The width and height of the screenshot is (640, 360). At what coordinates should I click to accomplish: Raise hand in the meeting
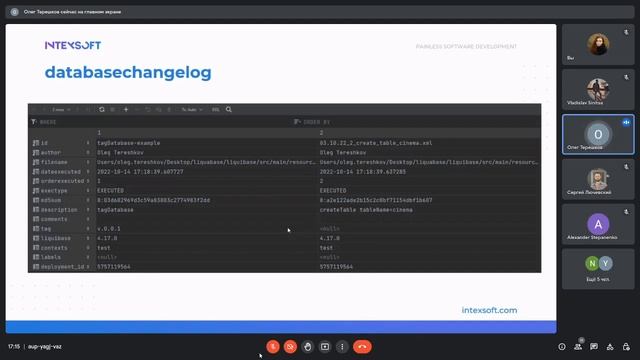[x=308, y=347]
